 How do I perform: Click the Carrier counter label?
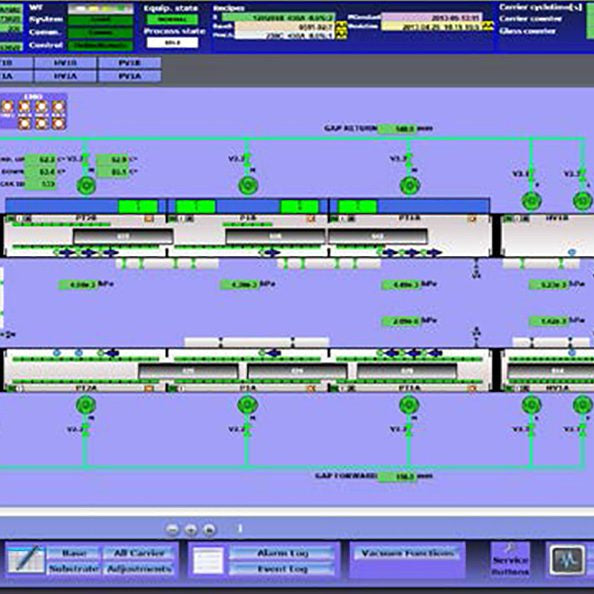[530, 19]
